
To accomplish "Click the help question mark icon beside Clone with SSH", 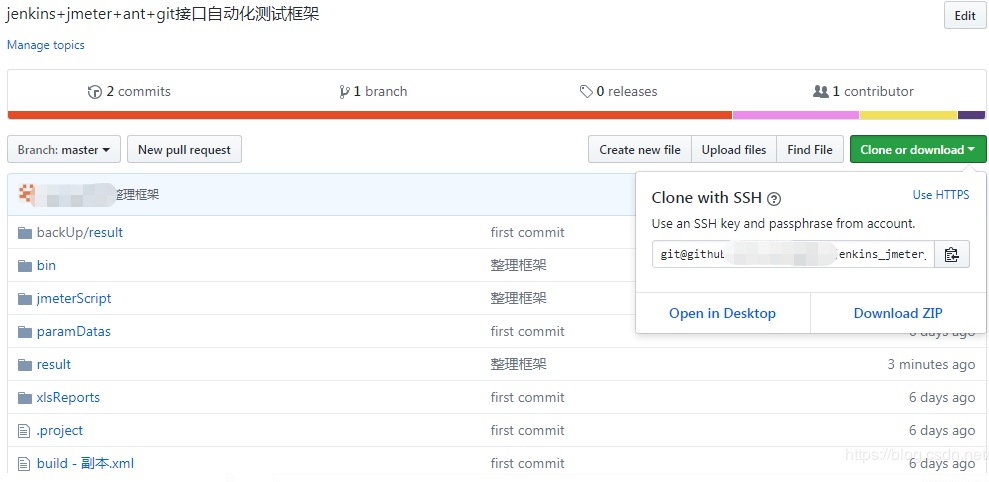I will click(x=774, y=199).
